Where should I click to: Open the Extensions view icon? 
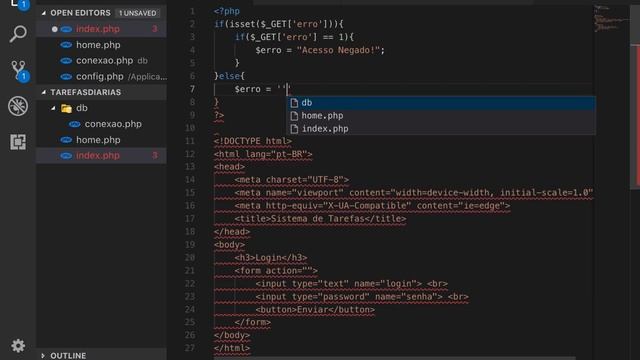click(x=18, y=142)
